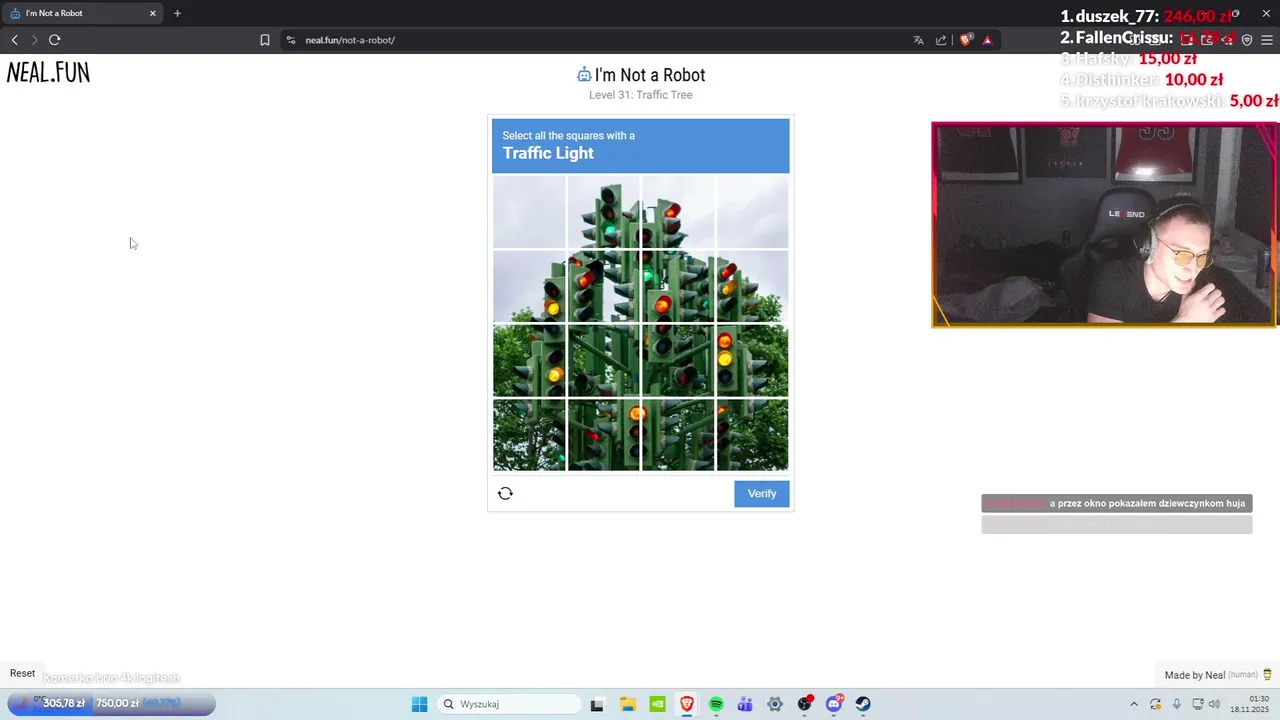This screenshot has height=720, width=1280.
Task: Open the Brave Rewards triangle icon
Action: click(x=987, y=40)
